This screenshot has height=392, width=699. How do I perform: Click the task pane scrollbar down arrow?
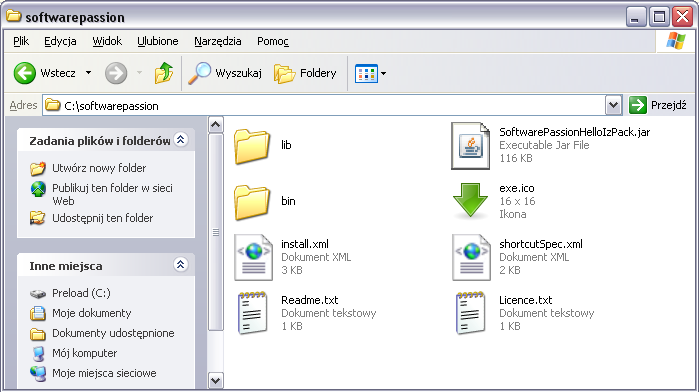(x=216, y=380)
